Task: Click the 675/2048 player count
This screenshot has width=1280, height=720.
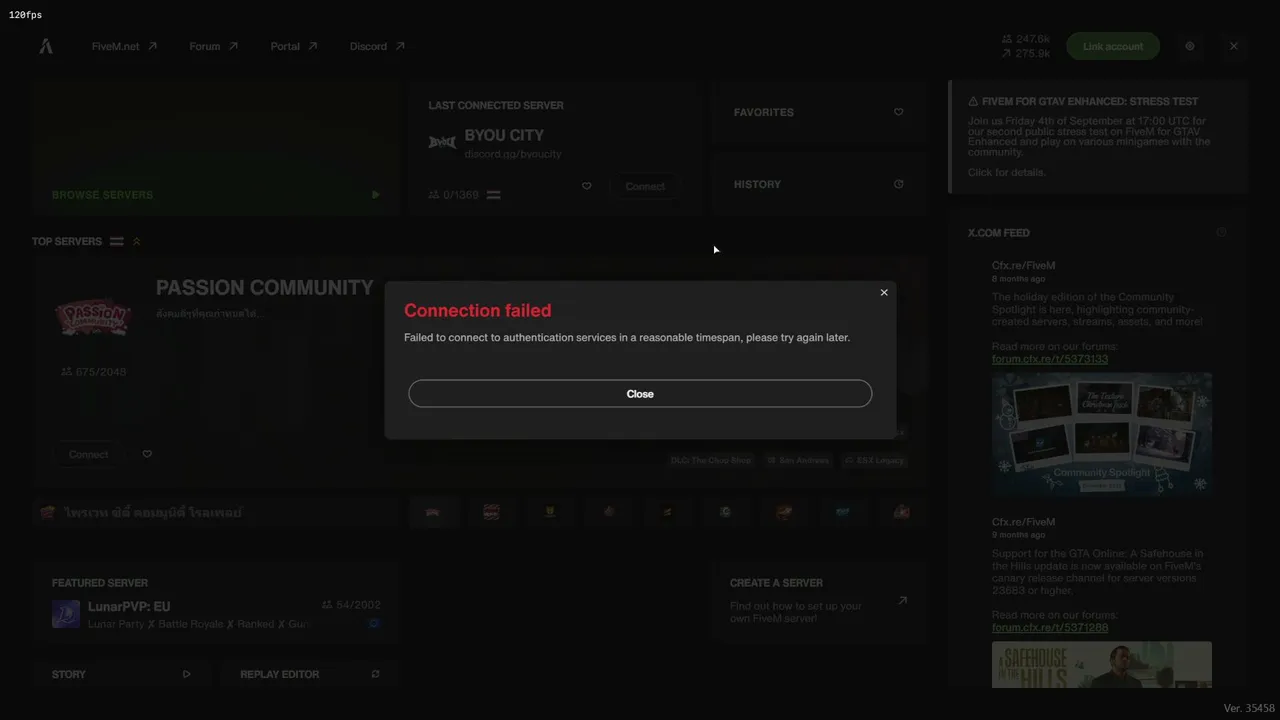Action: [x=93, y=372]
